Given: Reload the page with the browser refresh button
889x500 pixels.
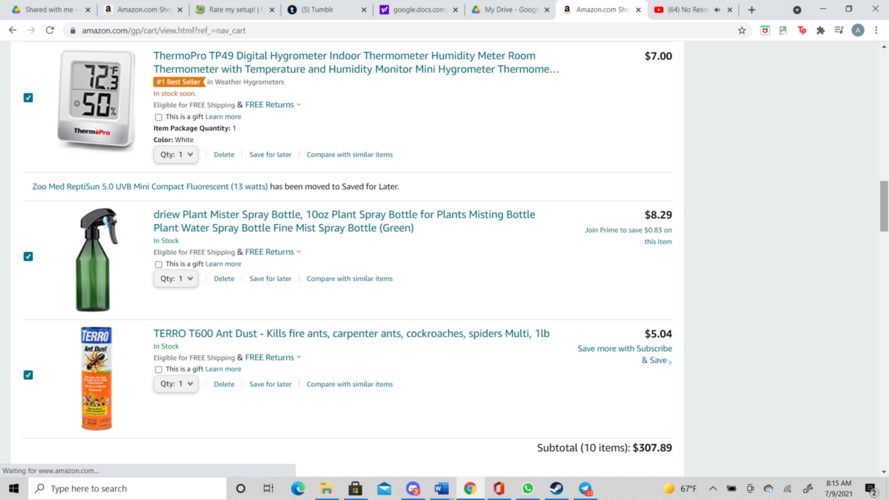Looking at the screenshot, I should point(50,30).
